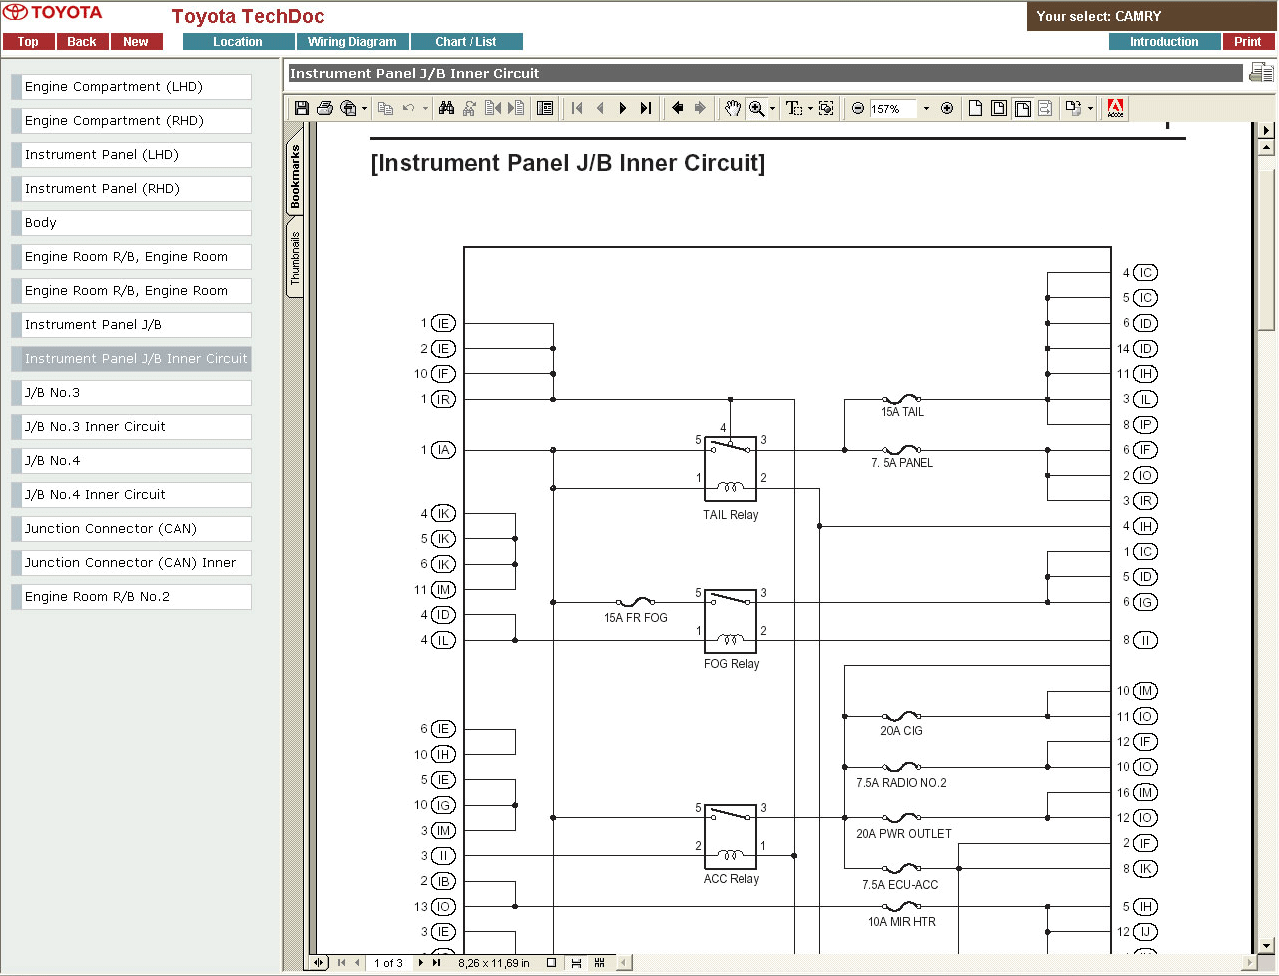The height and width of the screenshot is (976, 1279).
Task: Select Instrument Panel (LHD) in sidebar
Action: [131, 155]
